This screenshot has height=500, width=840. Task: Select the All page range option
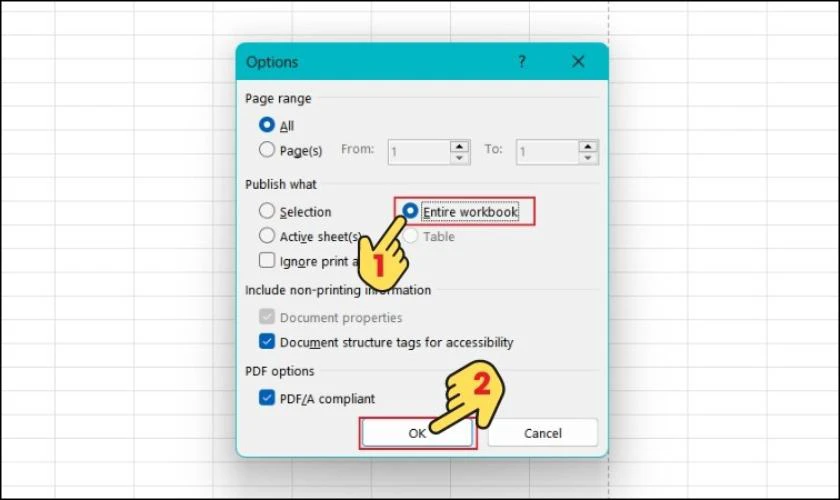pyautogui.click(x=266, y=125)
